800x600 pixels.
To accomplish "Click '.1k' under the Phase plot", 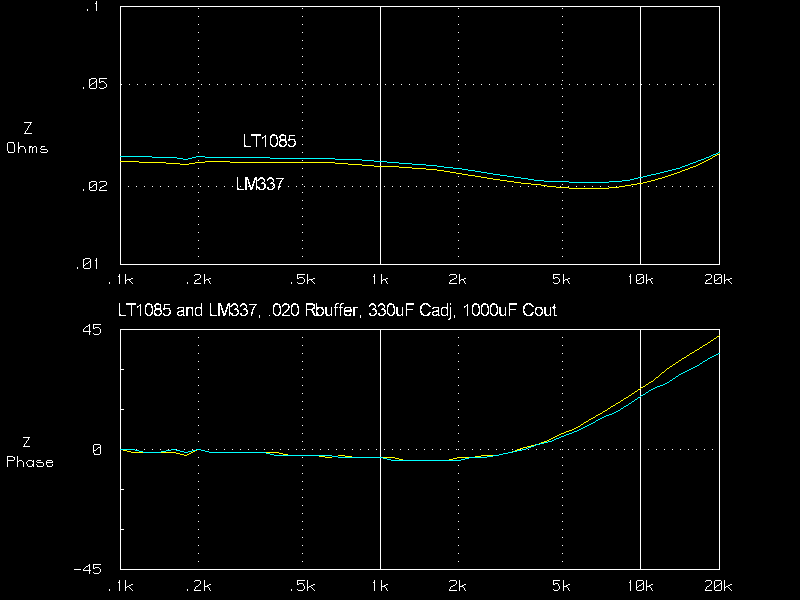I will coord(121,586).
